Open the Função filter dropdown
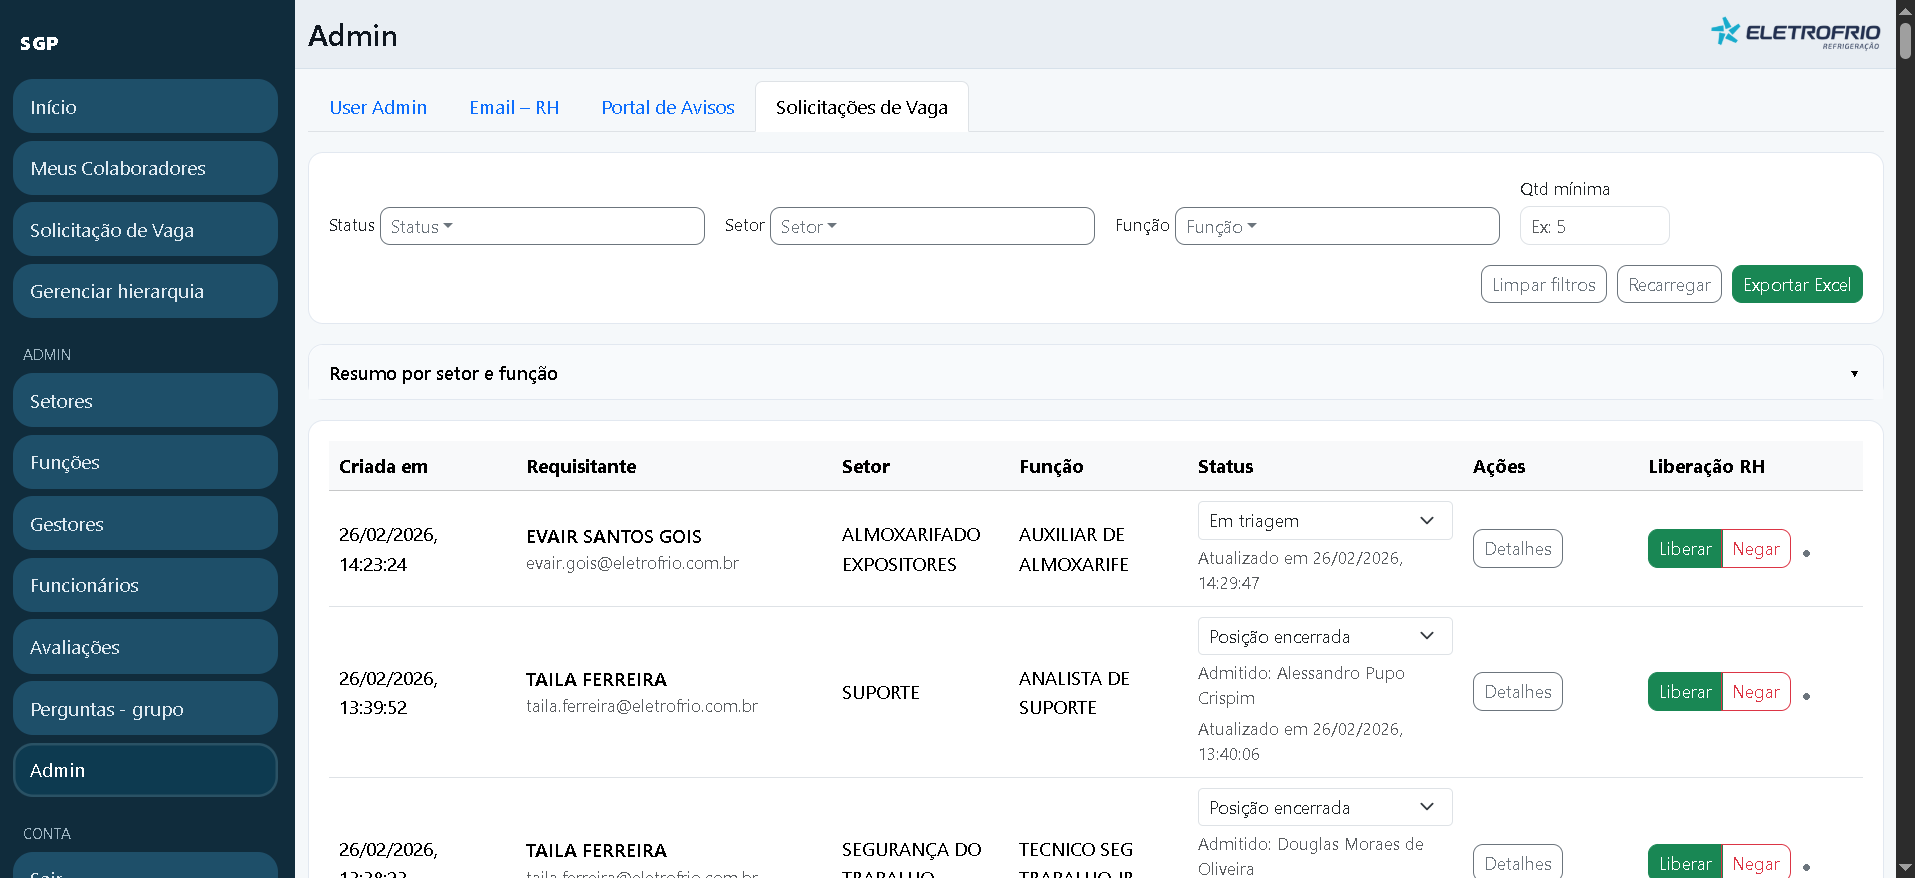The height and width of the screenshot is (878, 1915). [x=1336, y=226]
